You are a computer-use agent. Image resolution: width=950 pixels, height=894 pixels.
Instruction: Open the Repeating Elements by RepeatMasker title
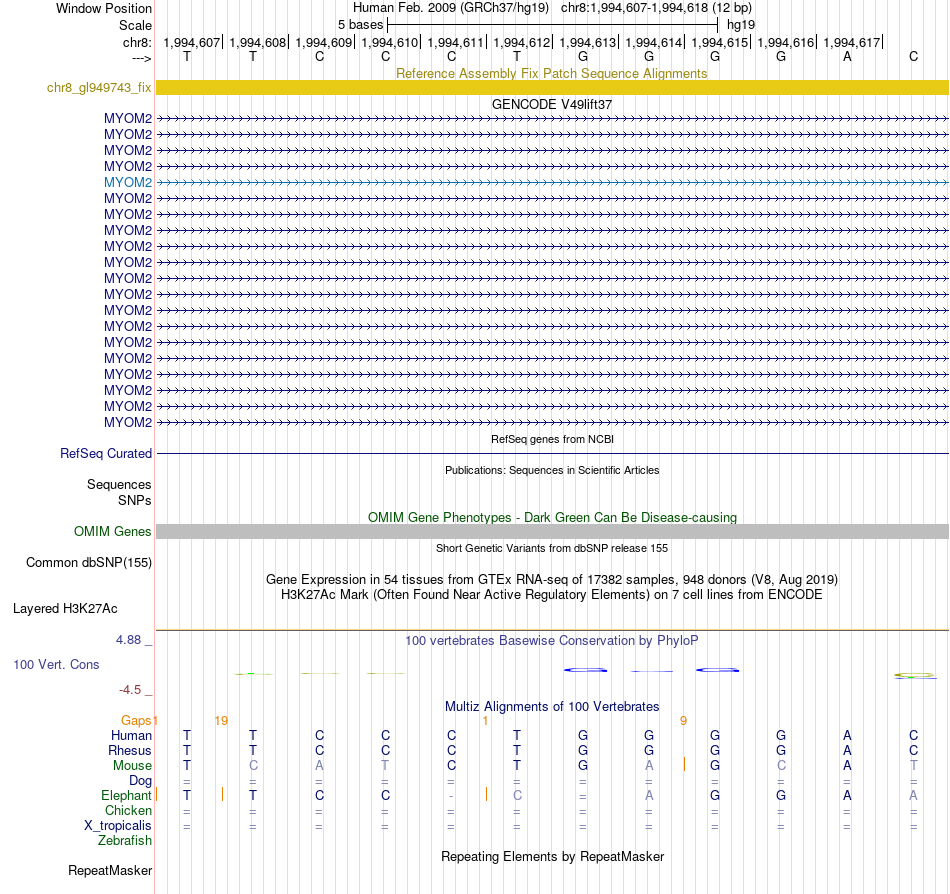coord(552,856)
